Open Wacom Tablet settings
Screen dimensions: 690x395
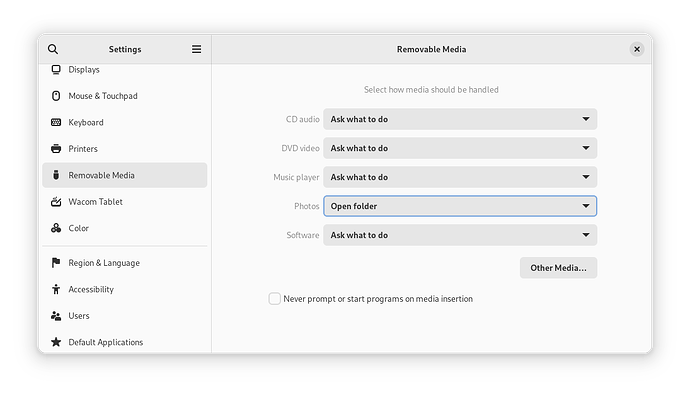(x=125, y=201)
